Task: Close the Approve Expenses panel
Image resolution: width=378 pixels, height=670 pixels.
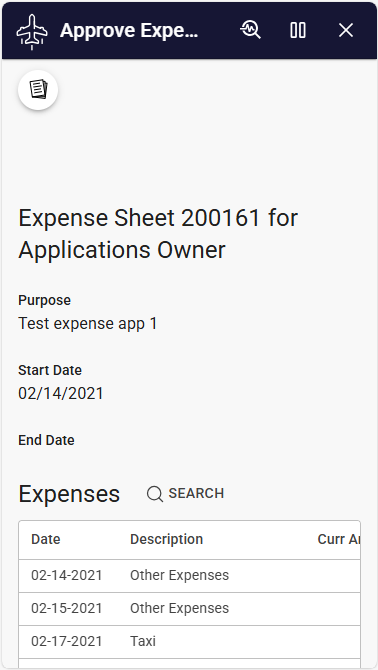Action: point(346,30)
